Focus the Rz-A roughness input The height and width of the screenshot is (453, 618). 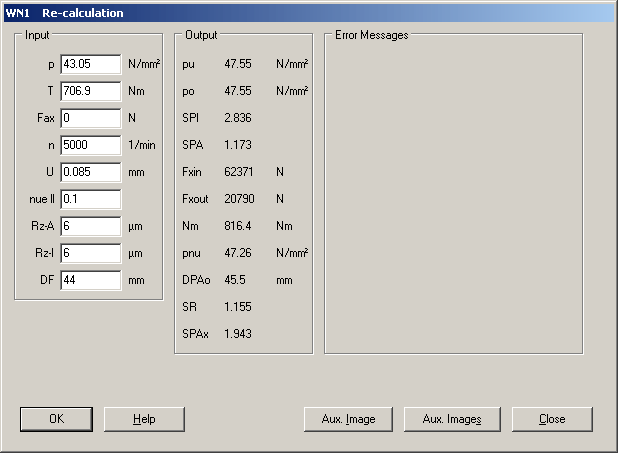[x=90, y=226]
